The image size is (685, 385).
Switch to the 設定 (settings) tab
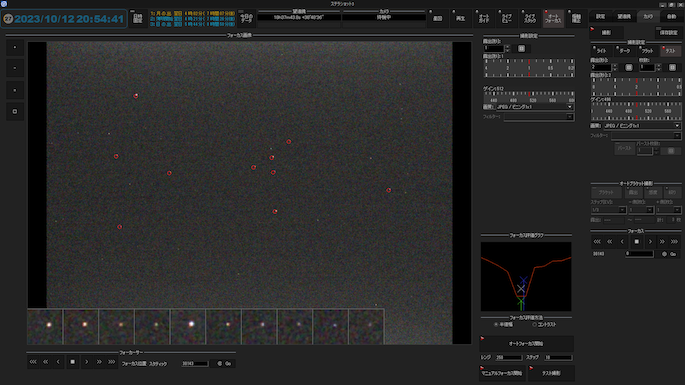click(x=601, y=17)
